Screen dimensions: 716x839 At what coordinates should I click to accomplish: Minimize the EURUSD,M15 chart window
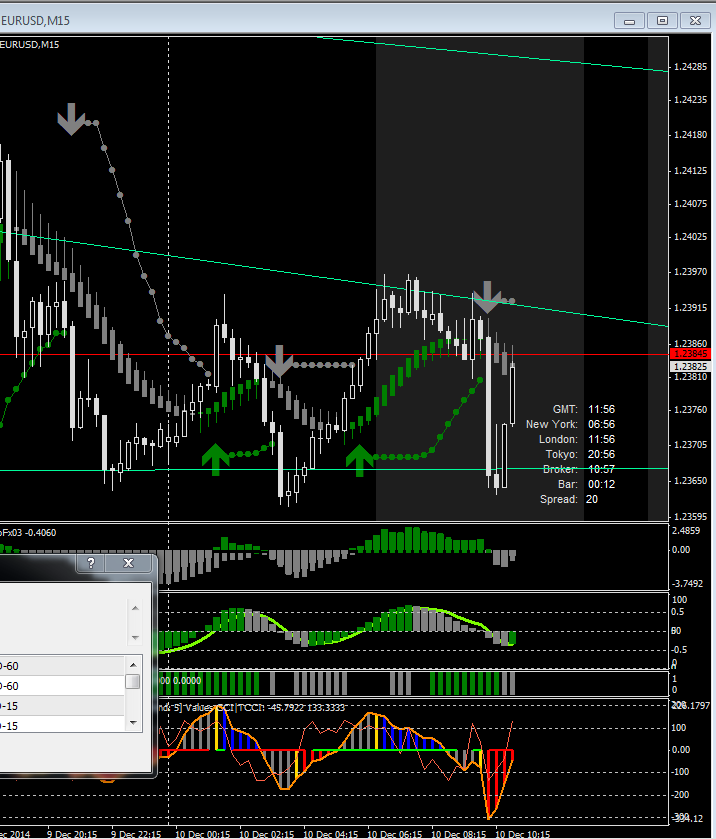pyautogui.click(x=627, y=19)
